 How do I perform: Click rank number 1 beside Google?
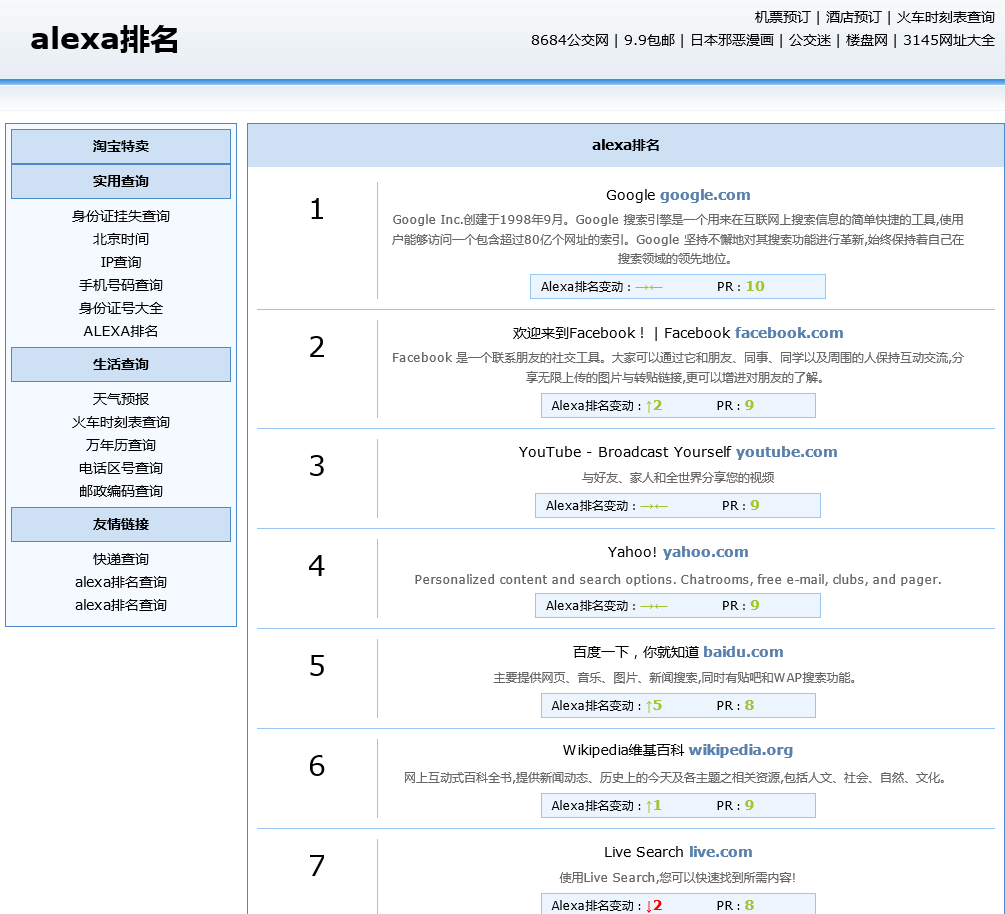click(x=317, y=210)
